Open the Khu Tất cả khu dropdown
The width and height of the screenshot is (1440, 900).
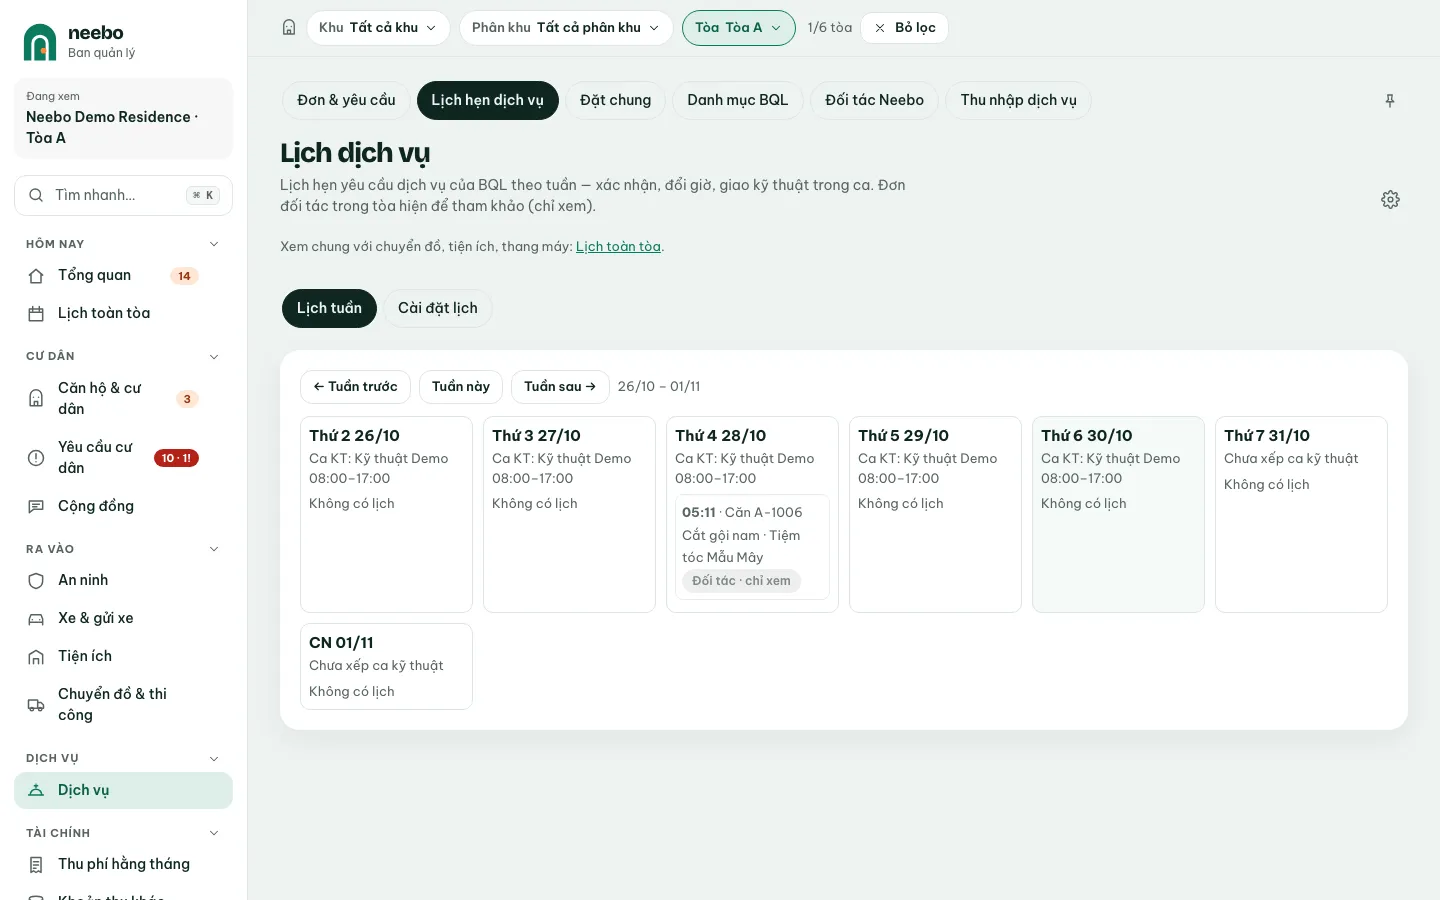pos(378,28)
